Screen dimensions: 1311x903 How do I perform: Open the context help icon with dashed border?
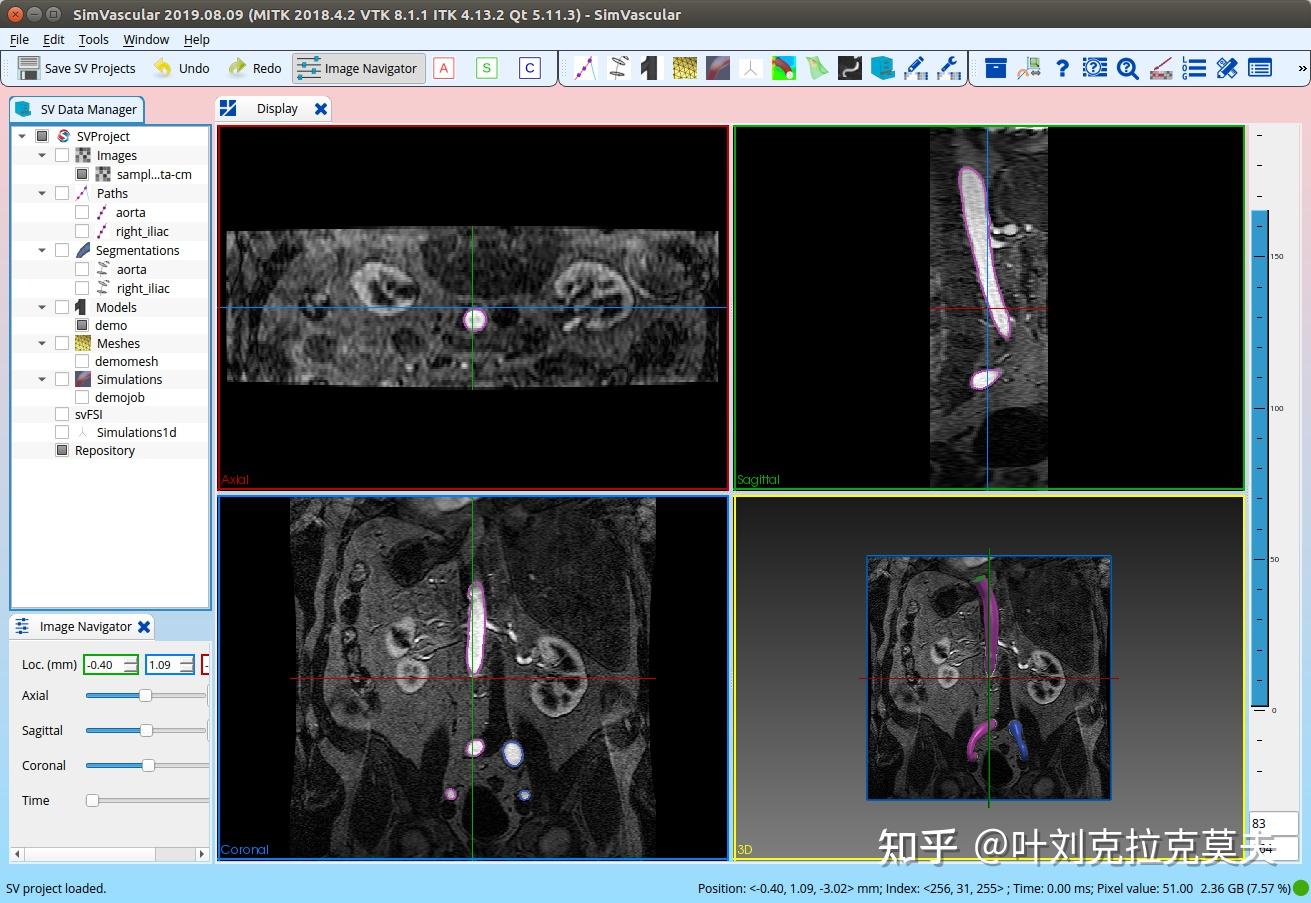click(x=1095, y=68)
